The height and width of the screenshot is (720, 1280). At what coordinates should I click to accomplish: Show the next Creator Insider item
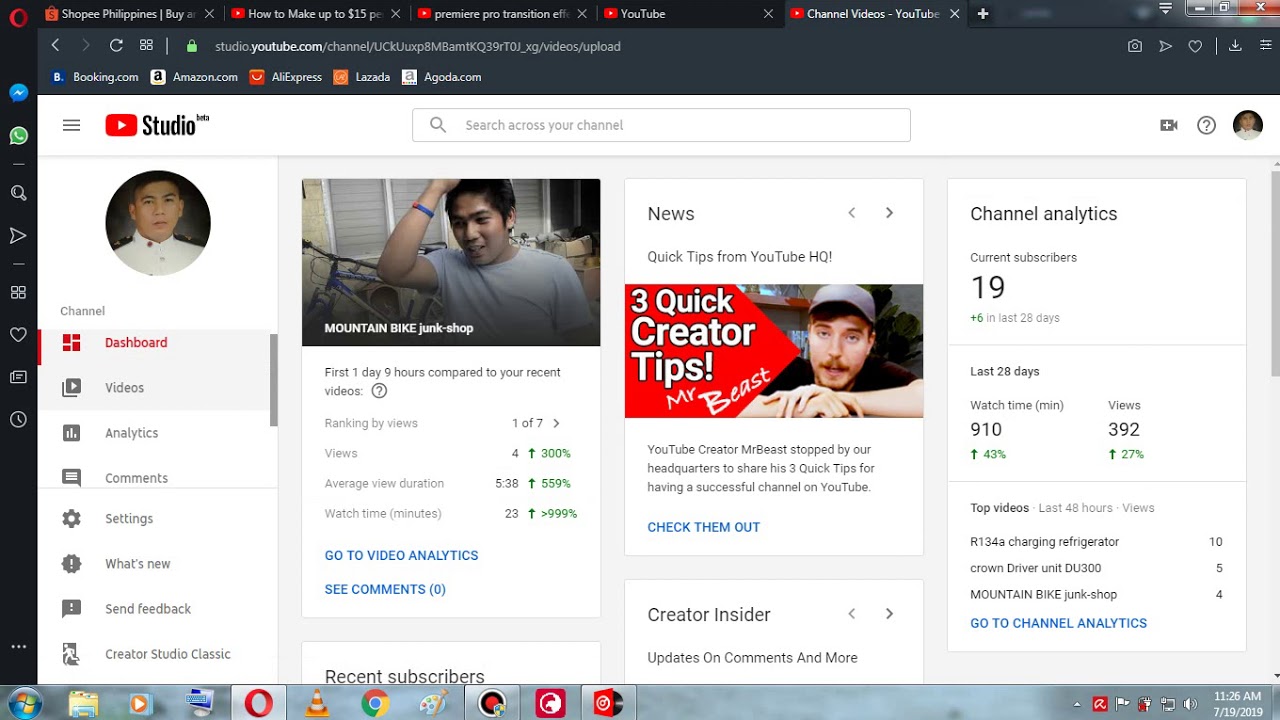[889, 614]
